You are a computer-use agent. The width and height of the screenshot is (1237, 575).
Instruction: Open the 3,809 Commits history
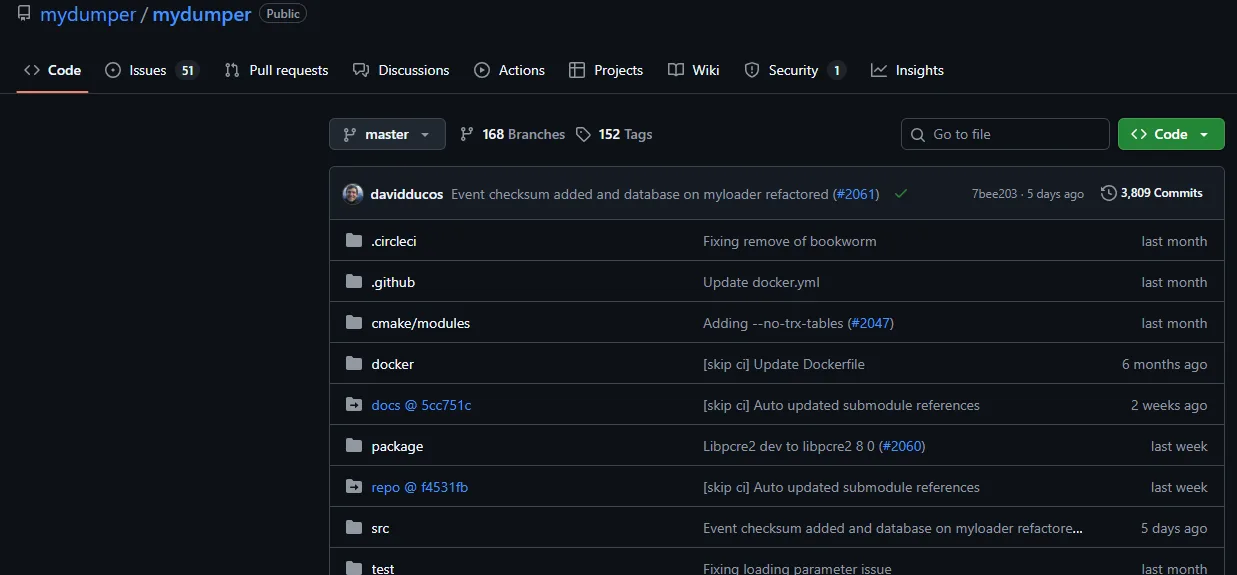(x=1151, y=193)
